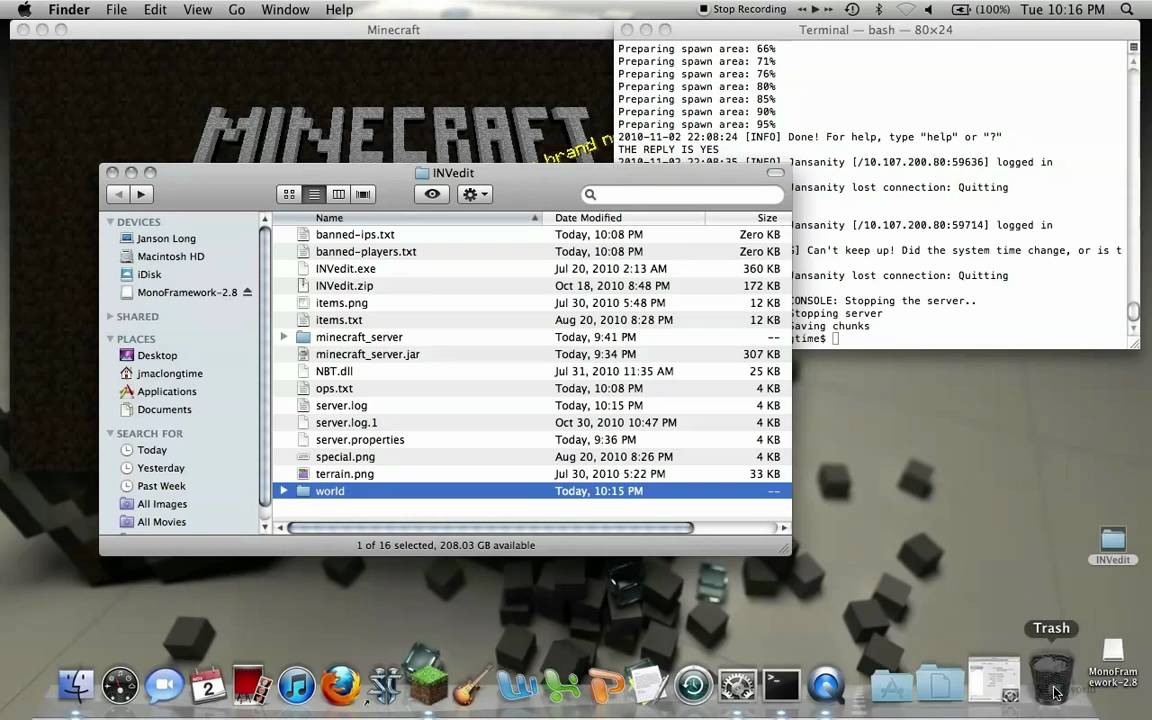The width and height of the screenshot is (1152, 720).
Task: Open the File menu
Action: 116,10
